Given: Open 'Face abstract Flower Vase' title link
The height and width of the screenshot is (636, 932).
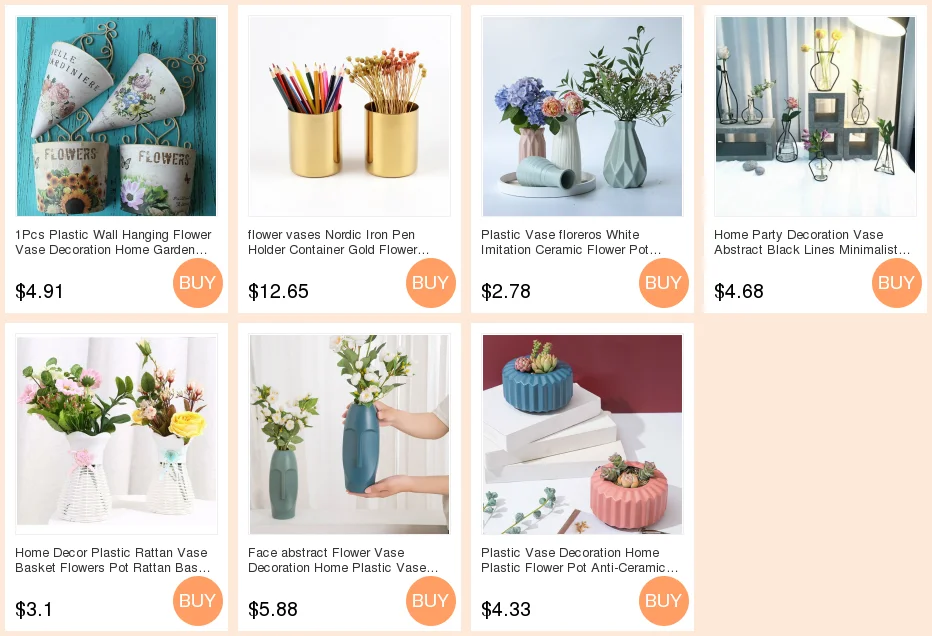Looking at the screenshot, I should point(343,561).
